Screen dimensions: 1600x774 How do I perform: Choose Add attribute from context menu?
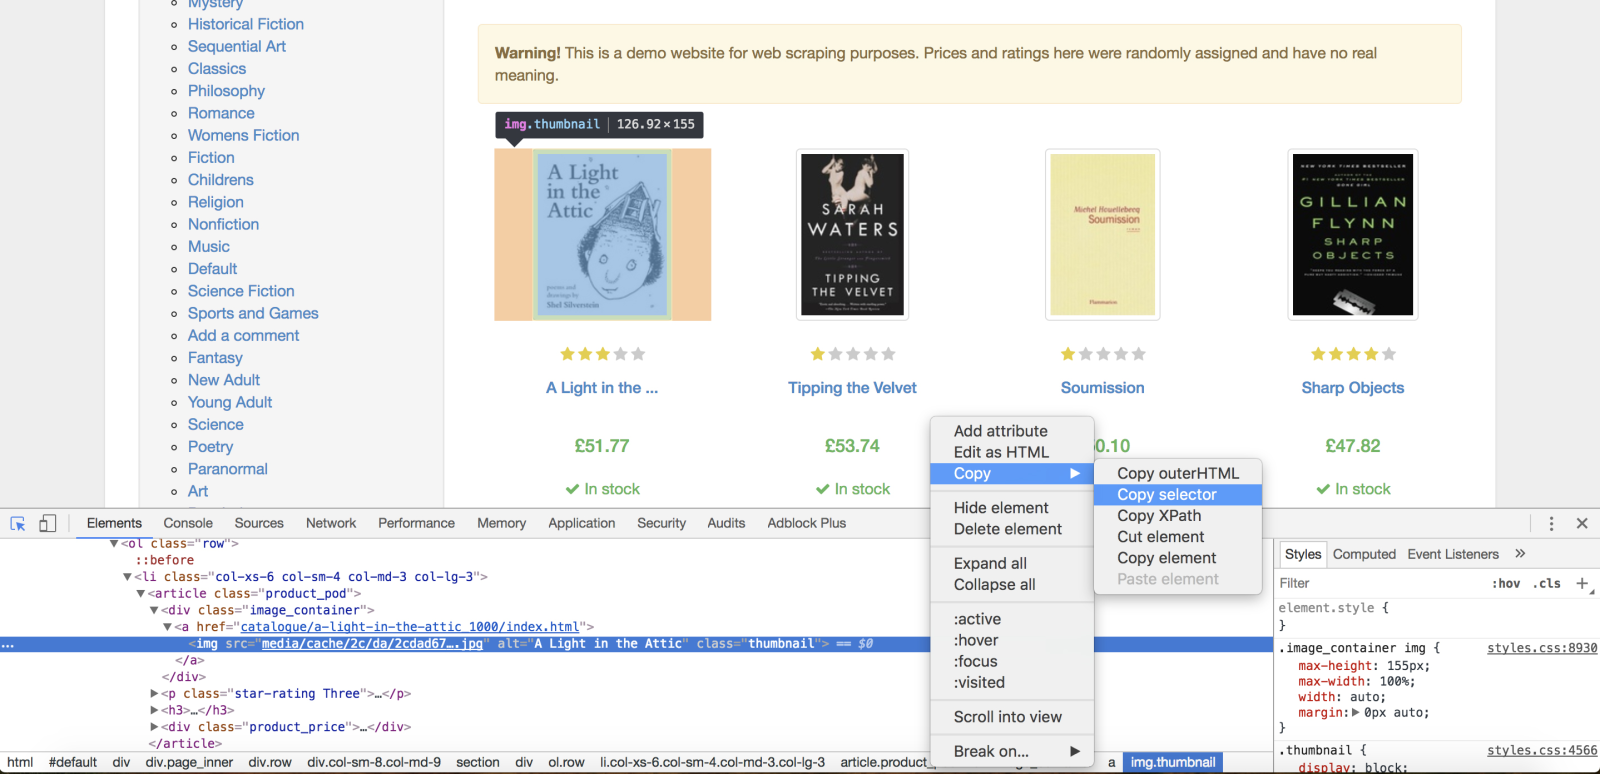(1011, 431)
